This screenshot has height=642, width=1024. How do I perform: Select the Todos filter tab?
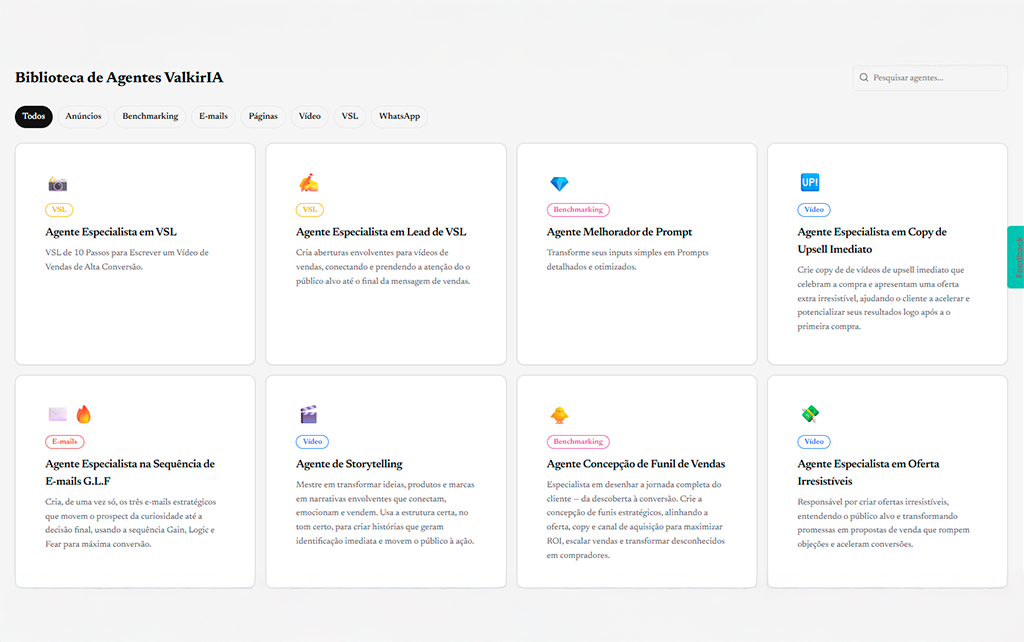click(x=34, y=116)
